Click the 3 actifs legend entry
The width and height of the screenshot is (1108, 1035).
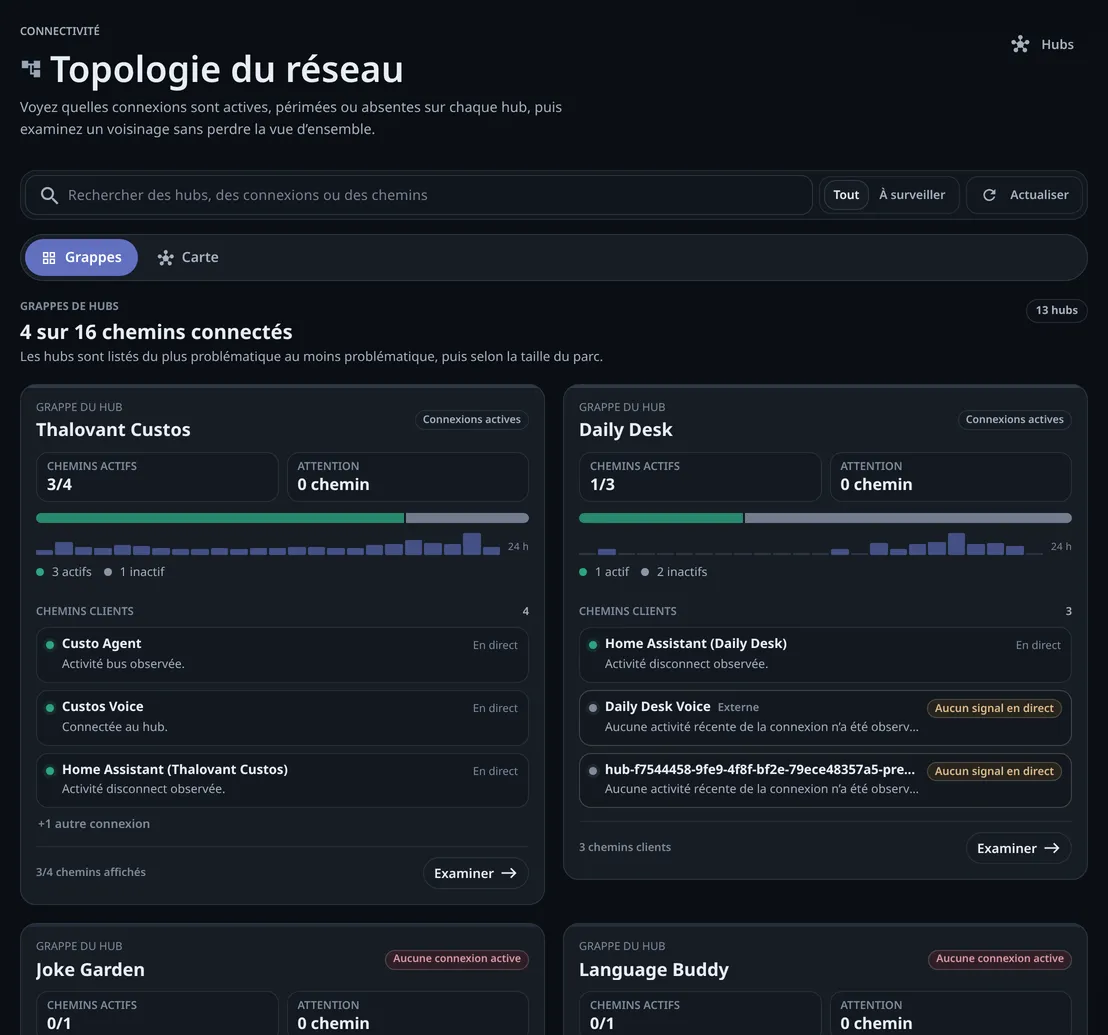pyautogui.click(x=64, y=572)
